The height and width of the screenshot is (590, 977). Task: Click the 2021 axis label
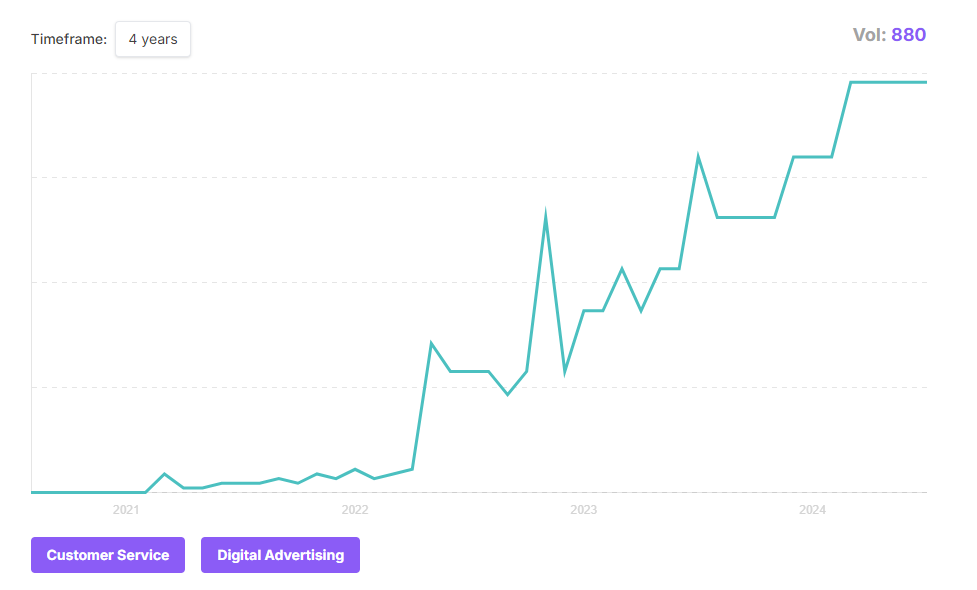[125, 509]
